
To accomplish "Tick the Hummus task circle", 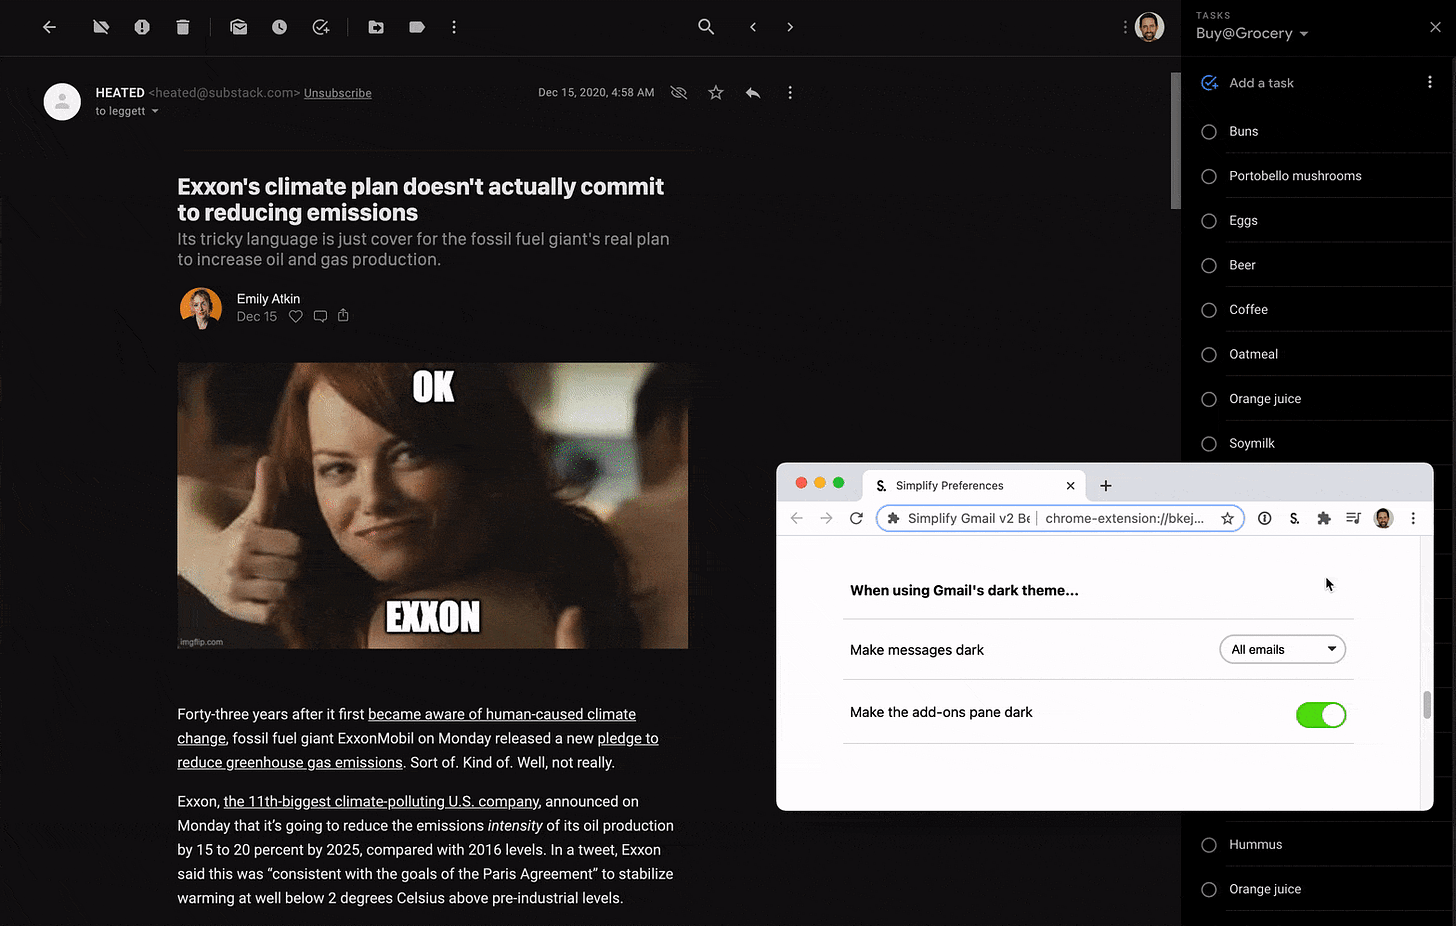I will point(1209,845).
